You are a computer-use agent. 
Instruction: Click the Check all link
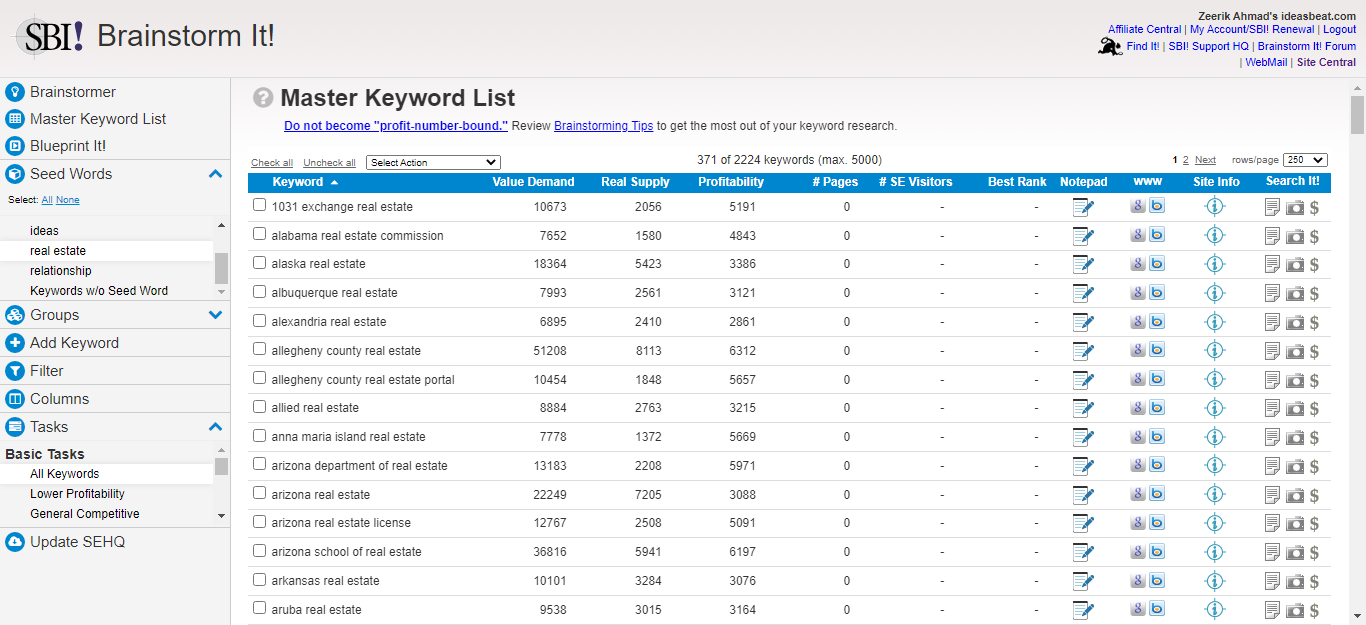point(272,163)
